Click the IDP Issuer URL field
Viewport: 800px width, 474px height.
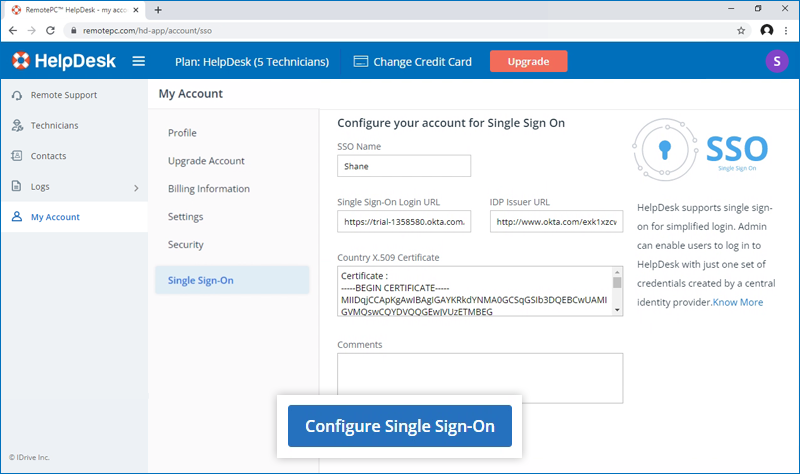[x=556, y=222]
